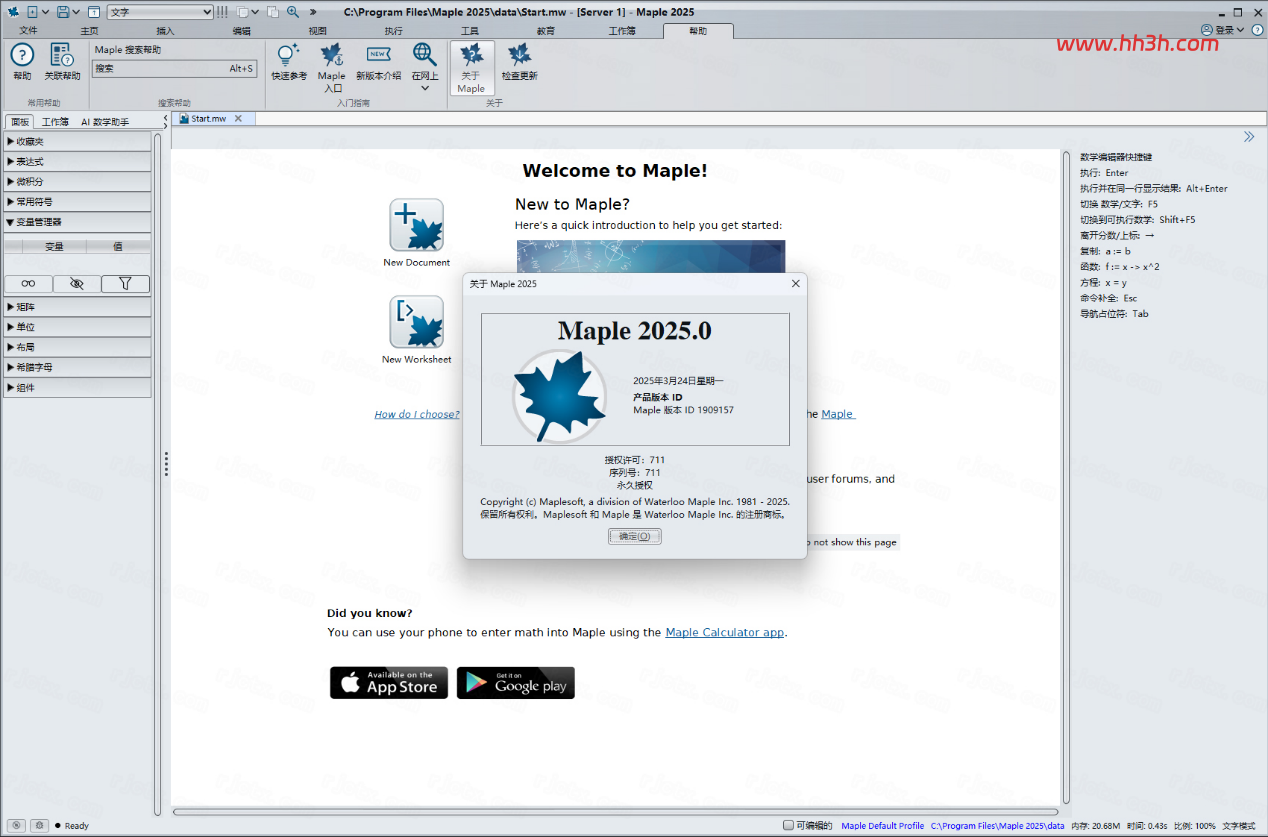Open the New Worksheet tile

click(x=416, y=322)
